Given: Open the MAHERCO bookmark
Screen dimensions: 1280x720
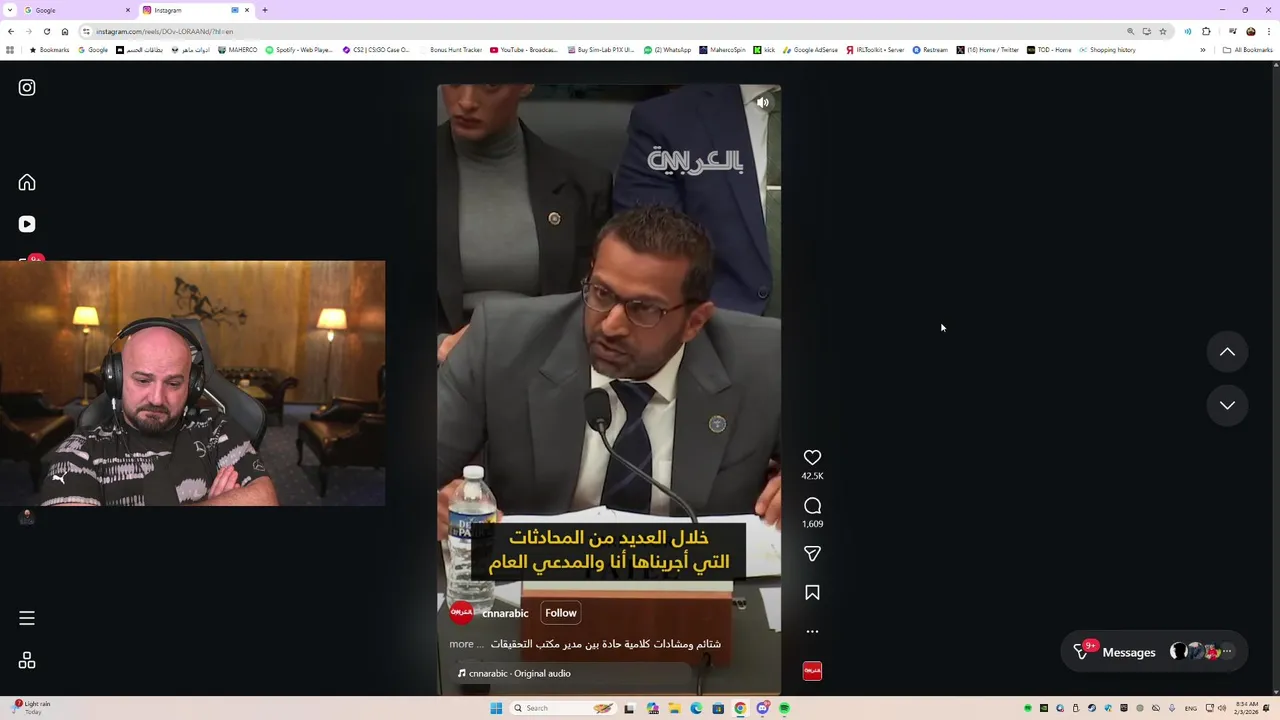Looking at the screenshot, I should [x=238, y=50].
